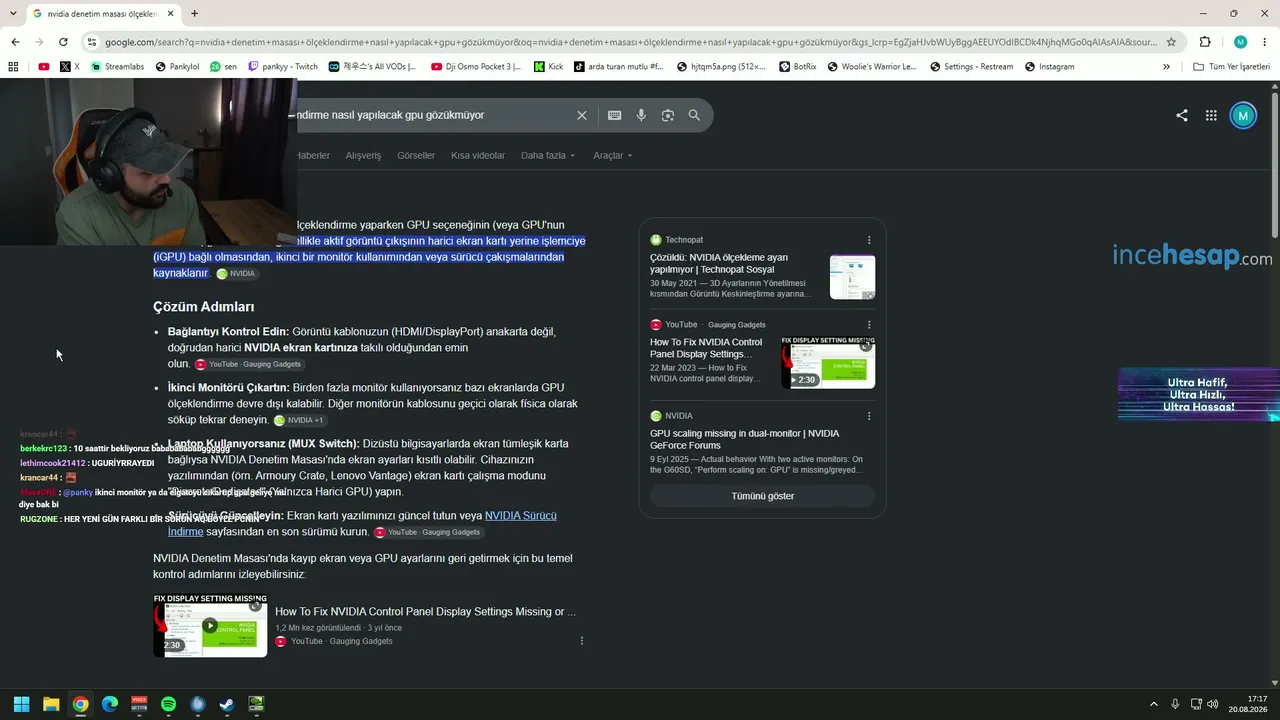Reload the current Google search page

pyautogui.click(x=63, y=42)
